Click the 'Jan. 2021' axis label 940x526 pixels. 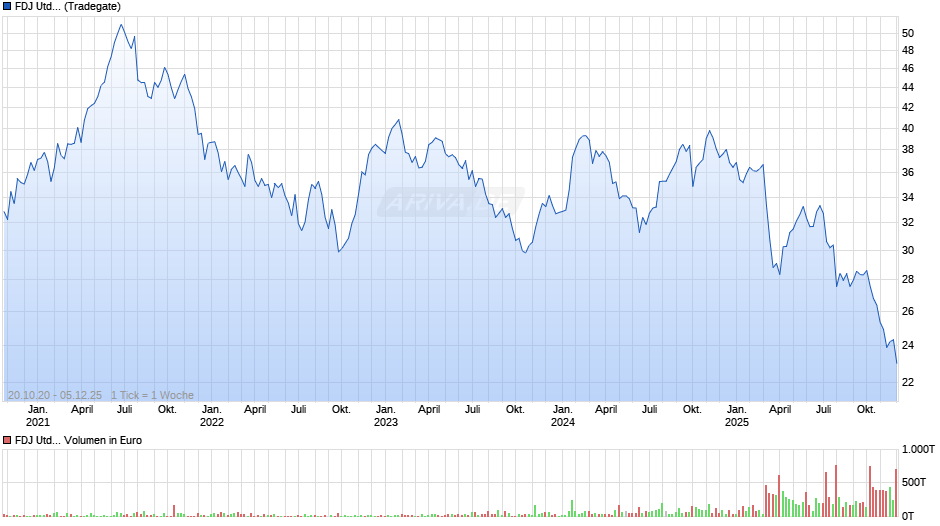pyautogui.click(x=38, y=416)
